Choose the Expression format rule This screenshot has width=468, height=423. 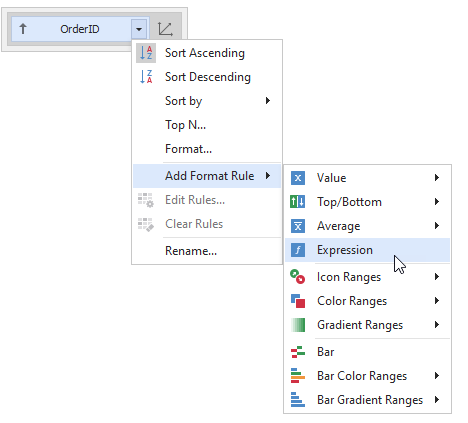point(367,250)
